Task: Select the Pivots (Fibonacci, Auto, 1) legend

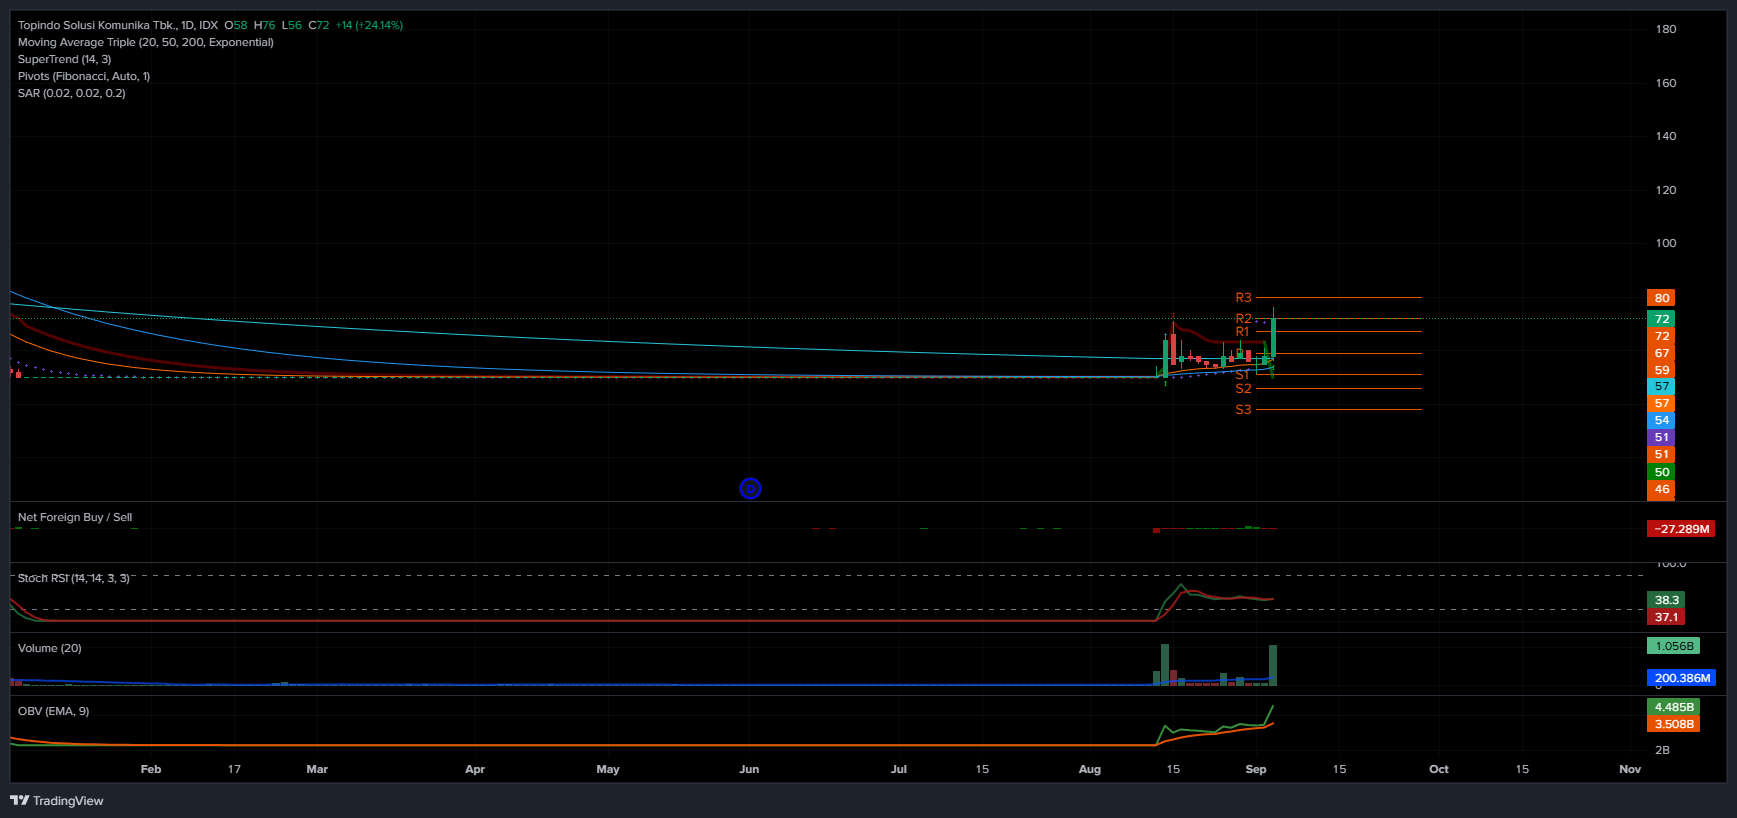Action: tap(84, 76)
